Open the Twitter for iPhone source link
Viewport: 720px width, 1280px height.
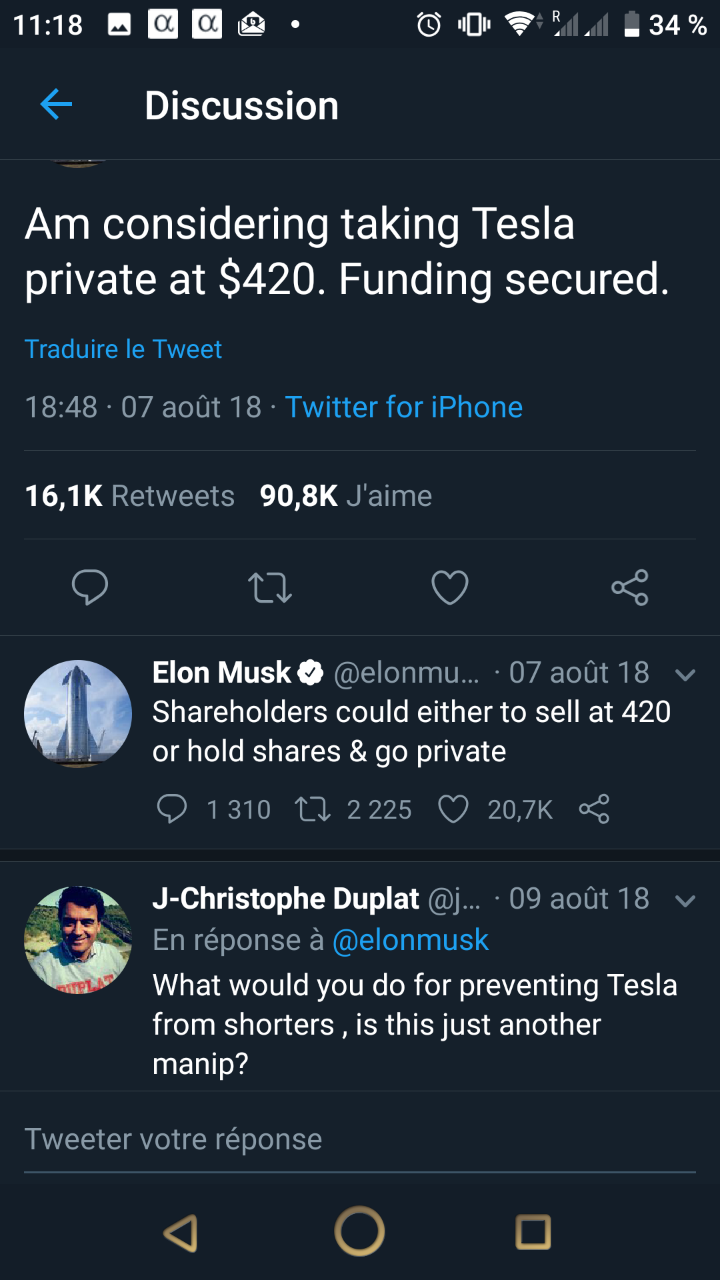(404, 407)
